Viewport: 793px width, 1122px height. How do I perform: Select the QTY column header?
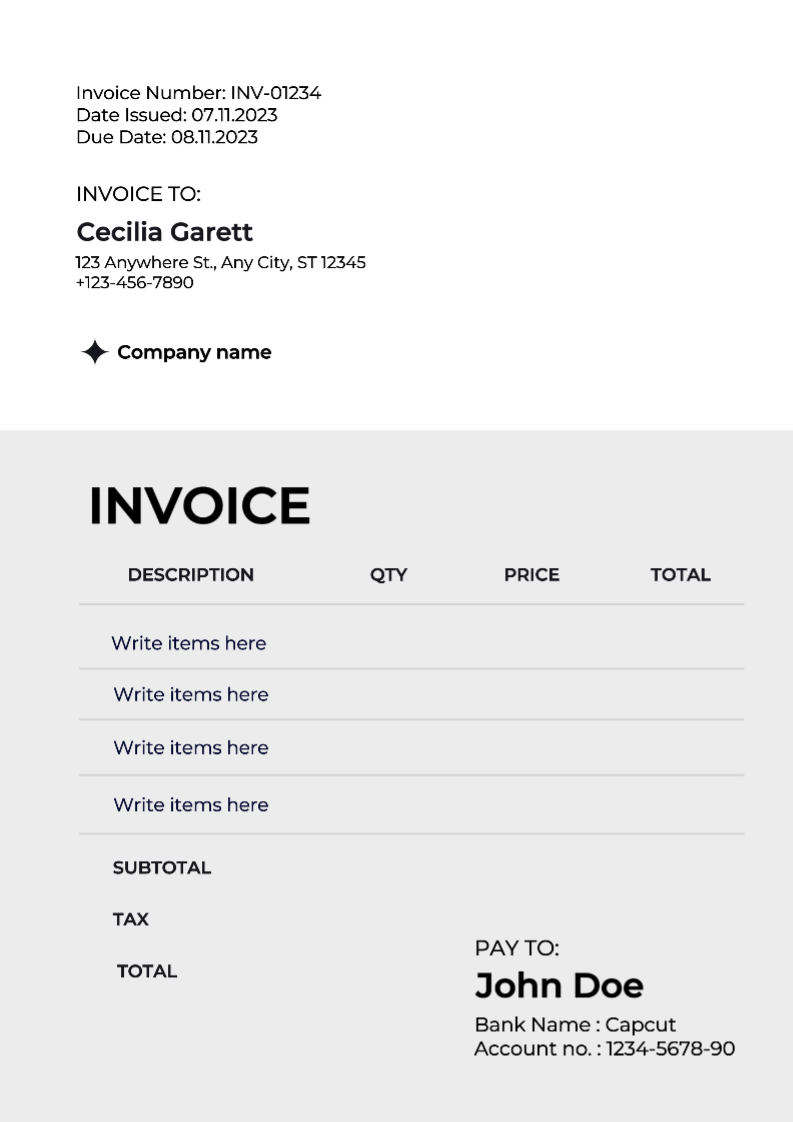click(x=388, y=575)
